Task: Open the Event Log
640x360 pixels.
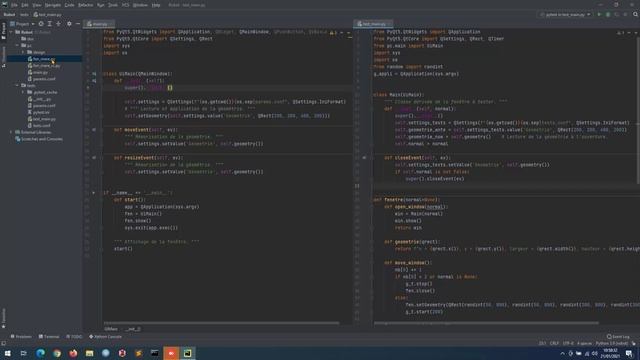Action: (x=618, y=337)
